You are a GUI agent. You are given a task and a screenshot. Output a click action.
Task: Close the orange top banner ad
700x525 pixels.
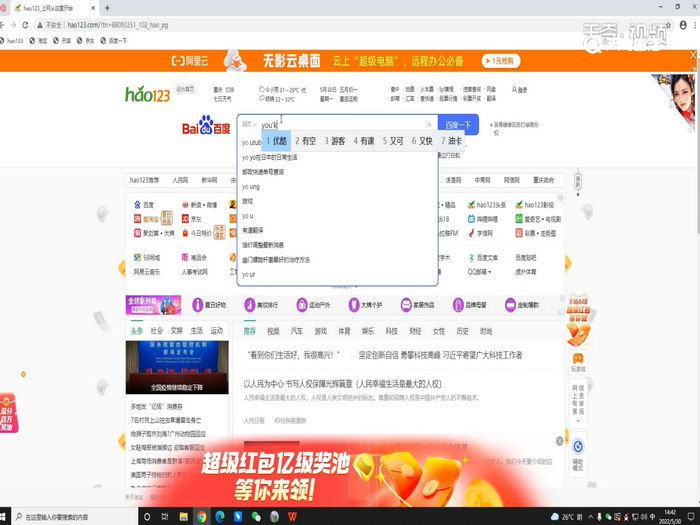coord(694,55)
